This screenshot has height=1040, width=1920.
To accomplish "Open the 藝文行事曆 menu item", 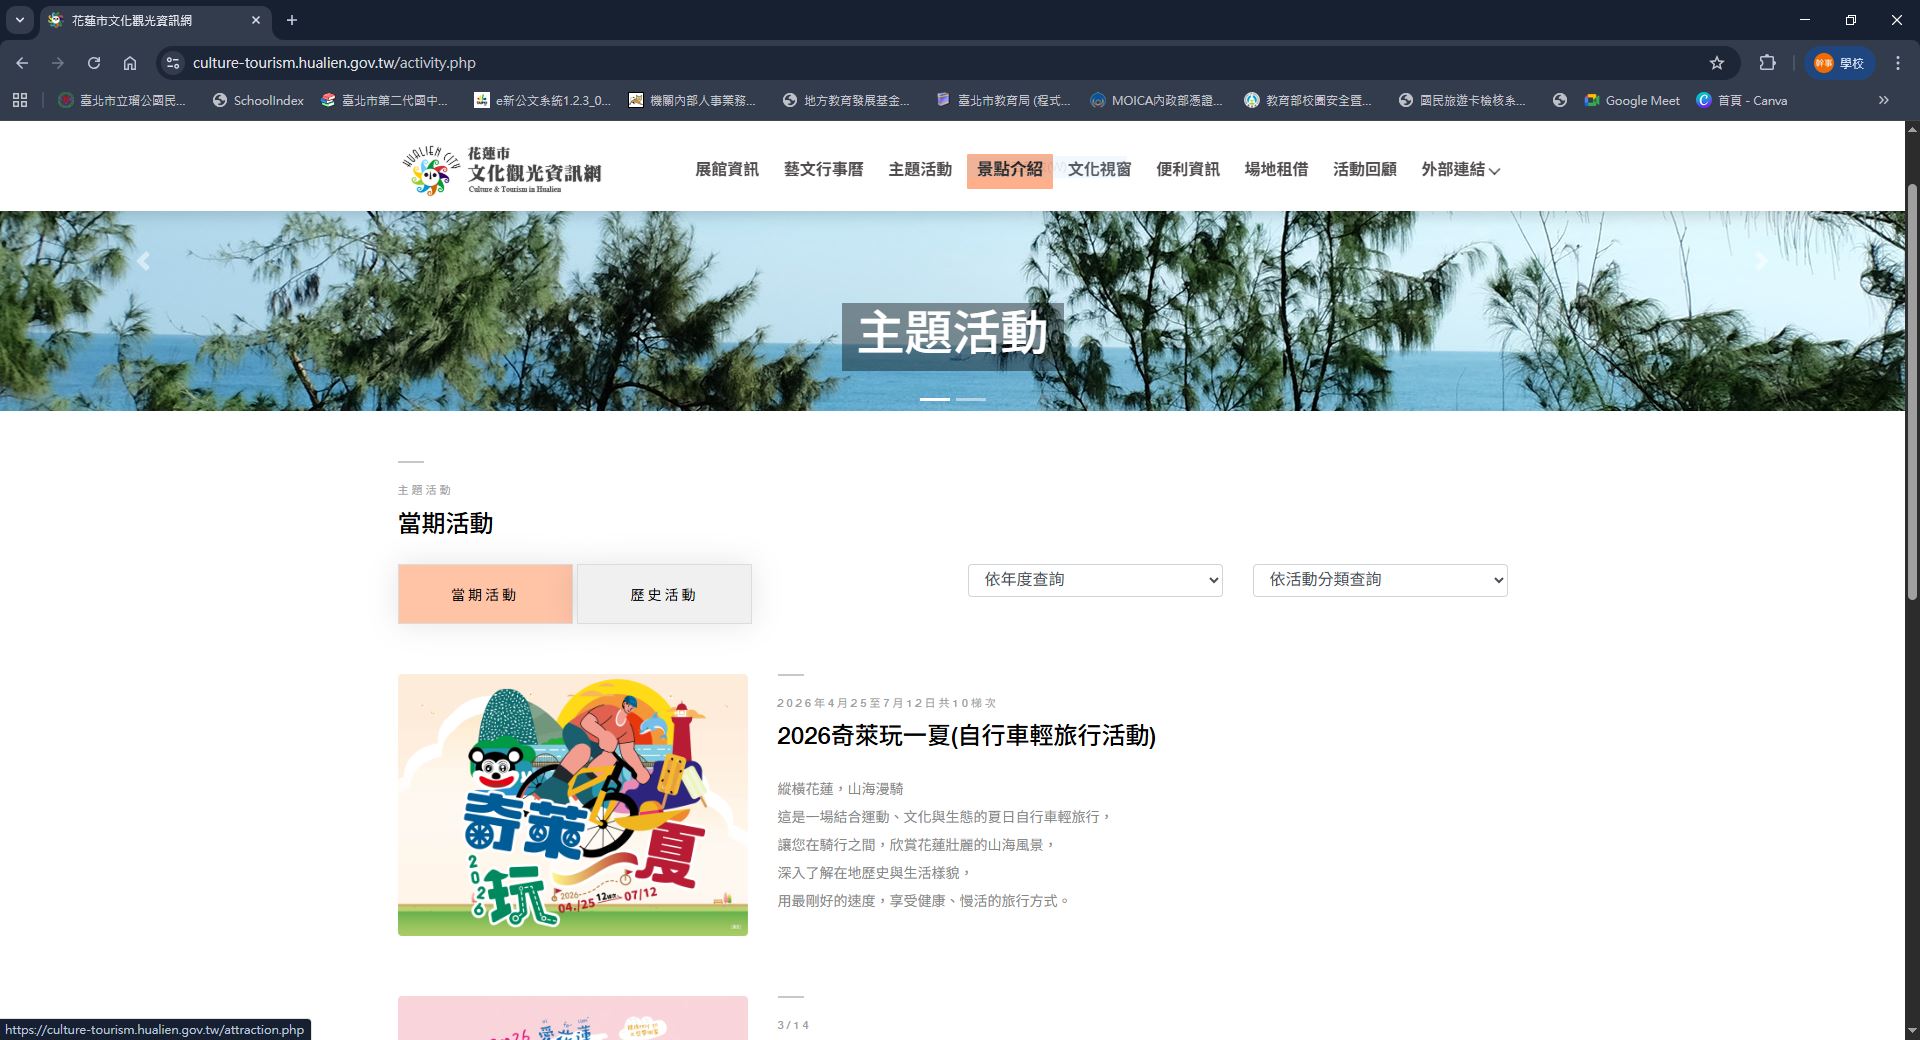I will 823,169.
